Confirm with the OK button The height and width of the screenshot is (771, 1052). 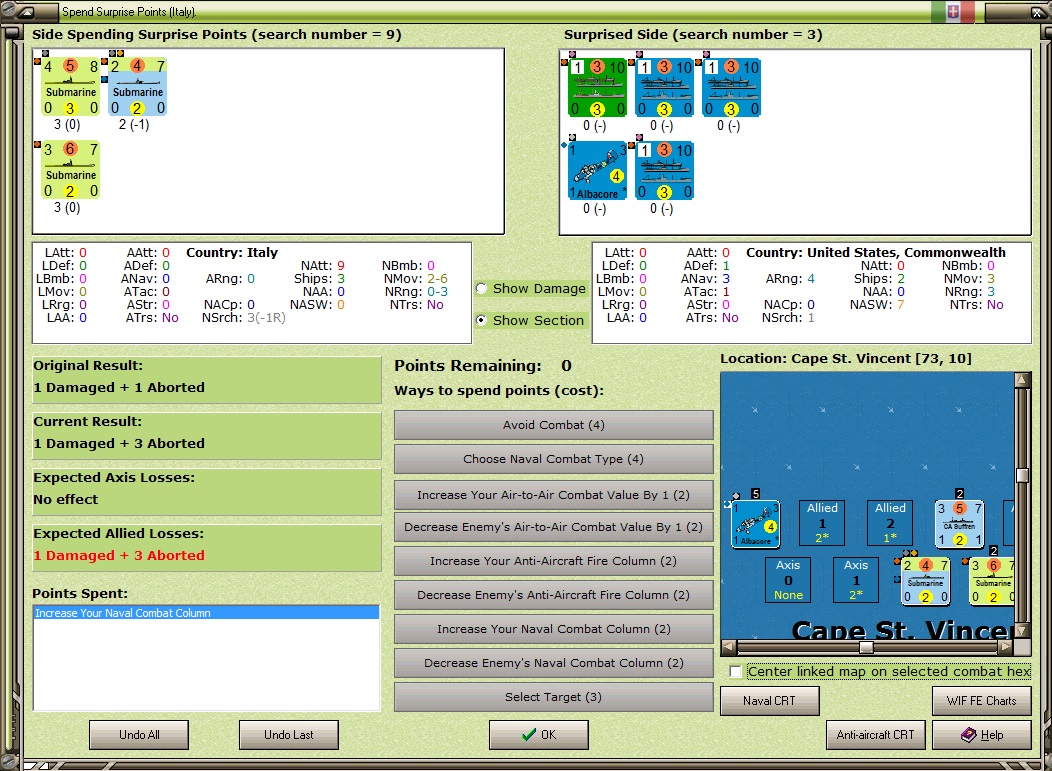pyautogui.click(x=539, y=735)
